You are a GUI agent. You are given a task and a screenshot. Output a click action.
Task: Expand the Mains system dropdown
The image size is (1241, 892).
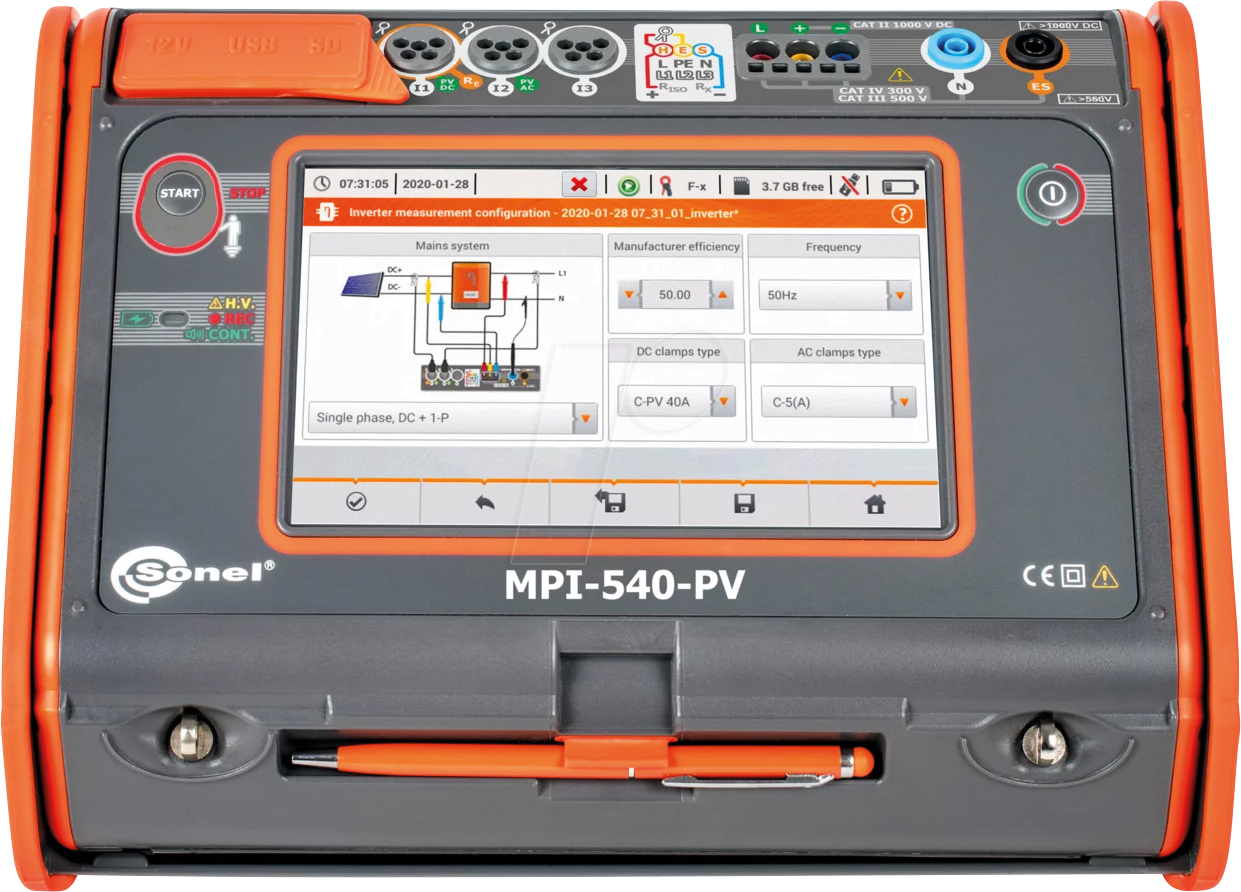pyautogui.click(x=584, y=418)
